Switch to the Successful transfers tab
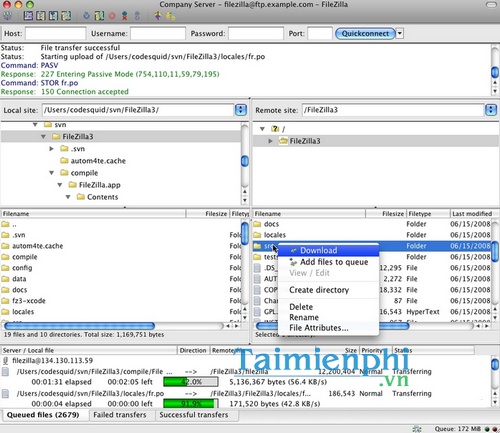Viewport: 500px width, 433px height. coord(194,415)
